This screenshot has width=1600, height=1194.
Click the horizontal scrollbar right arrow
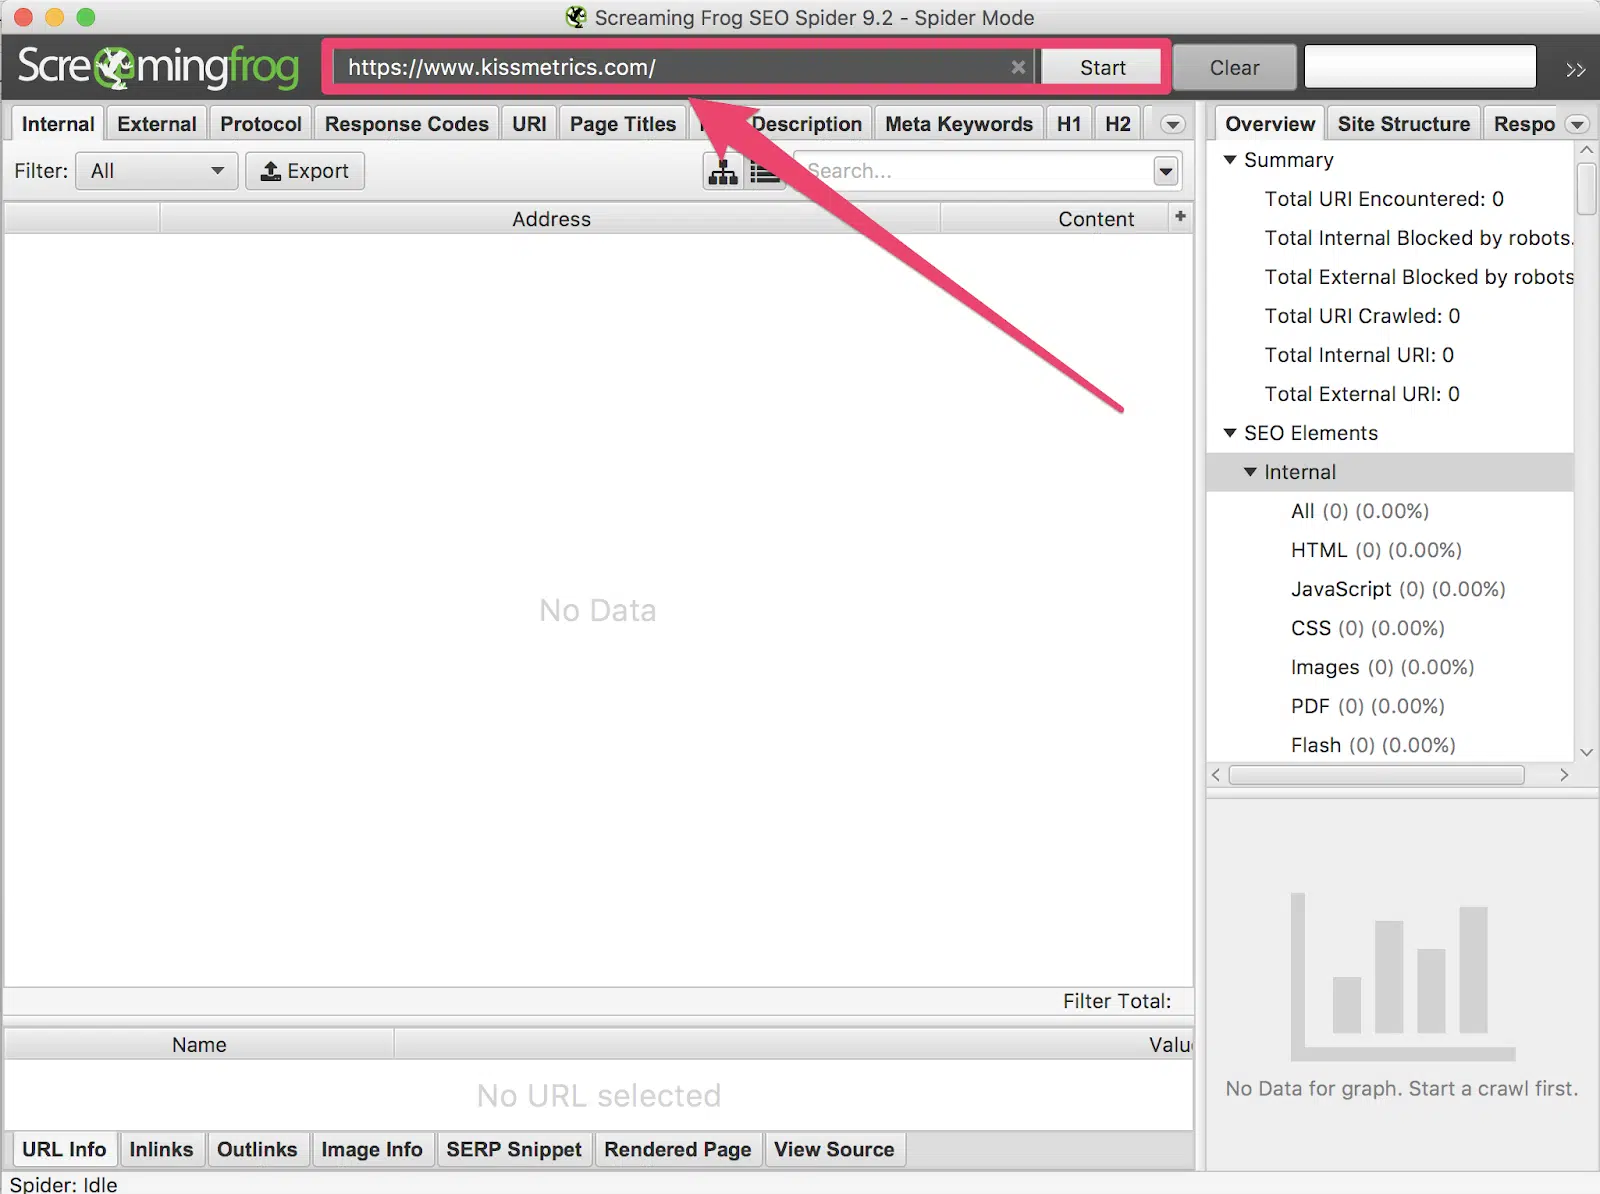coord(1564,775)
